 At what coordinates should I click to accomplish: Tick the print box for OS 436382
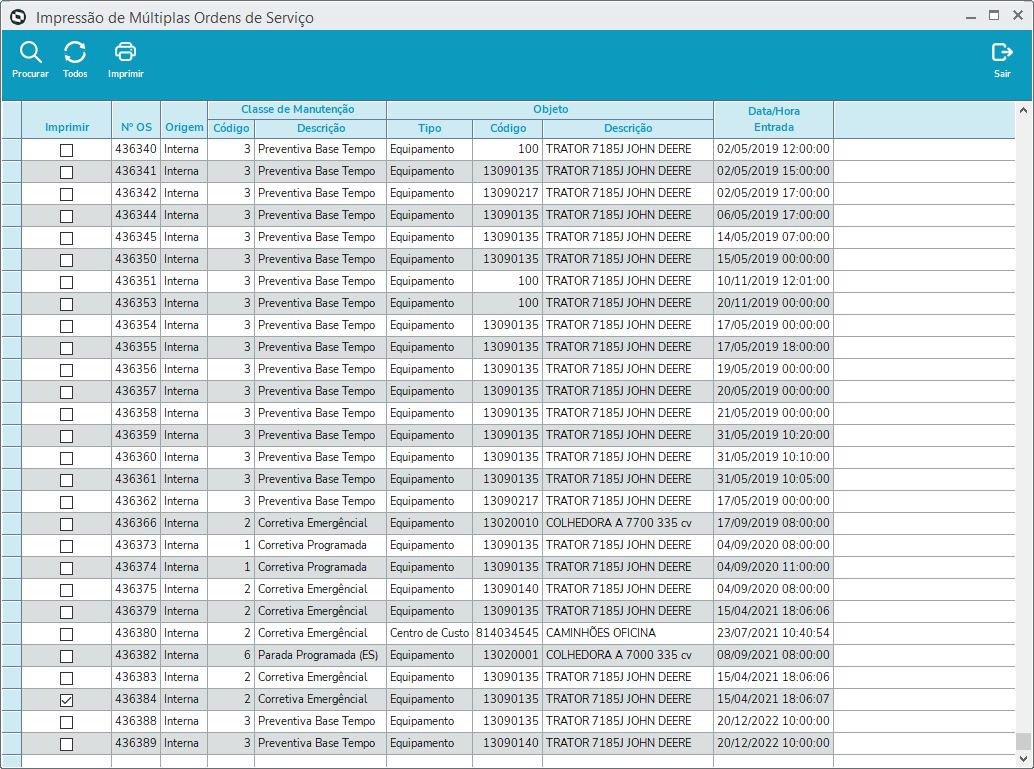[67, 656]
